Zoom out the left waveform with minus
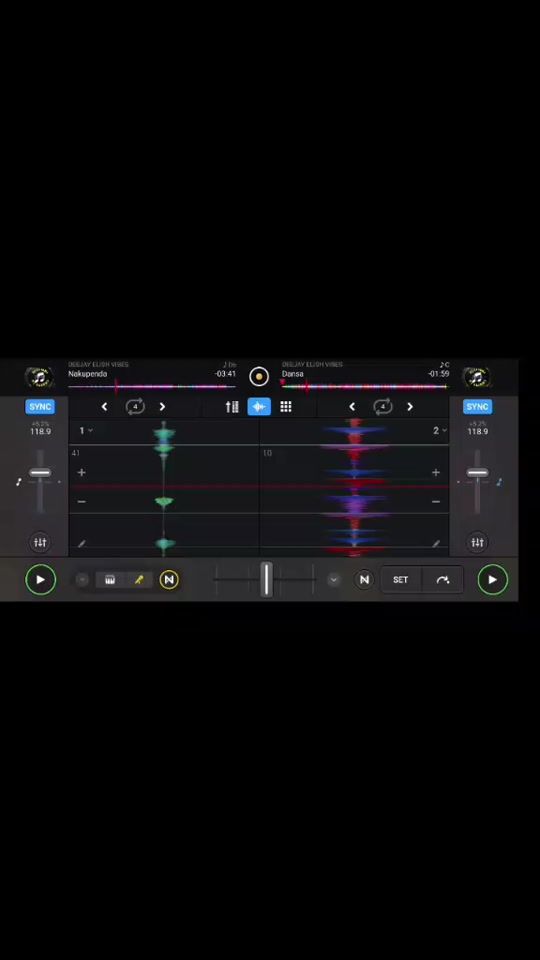Screen dimensions: 540x960 [x=81, y=501]
